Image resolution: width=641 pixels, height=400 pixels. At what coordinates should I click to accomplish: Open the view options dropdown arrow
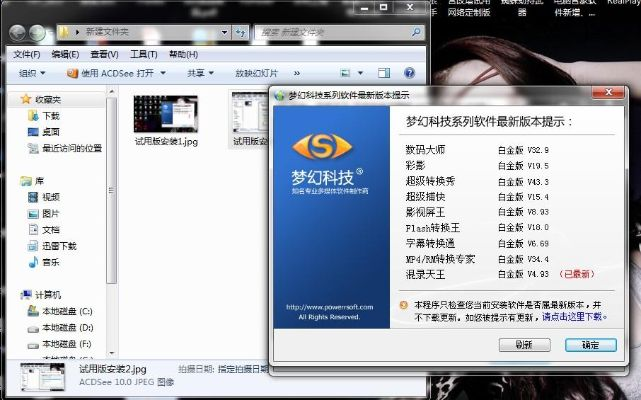click(360, 73)
